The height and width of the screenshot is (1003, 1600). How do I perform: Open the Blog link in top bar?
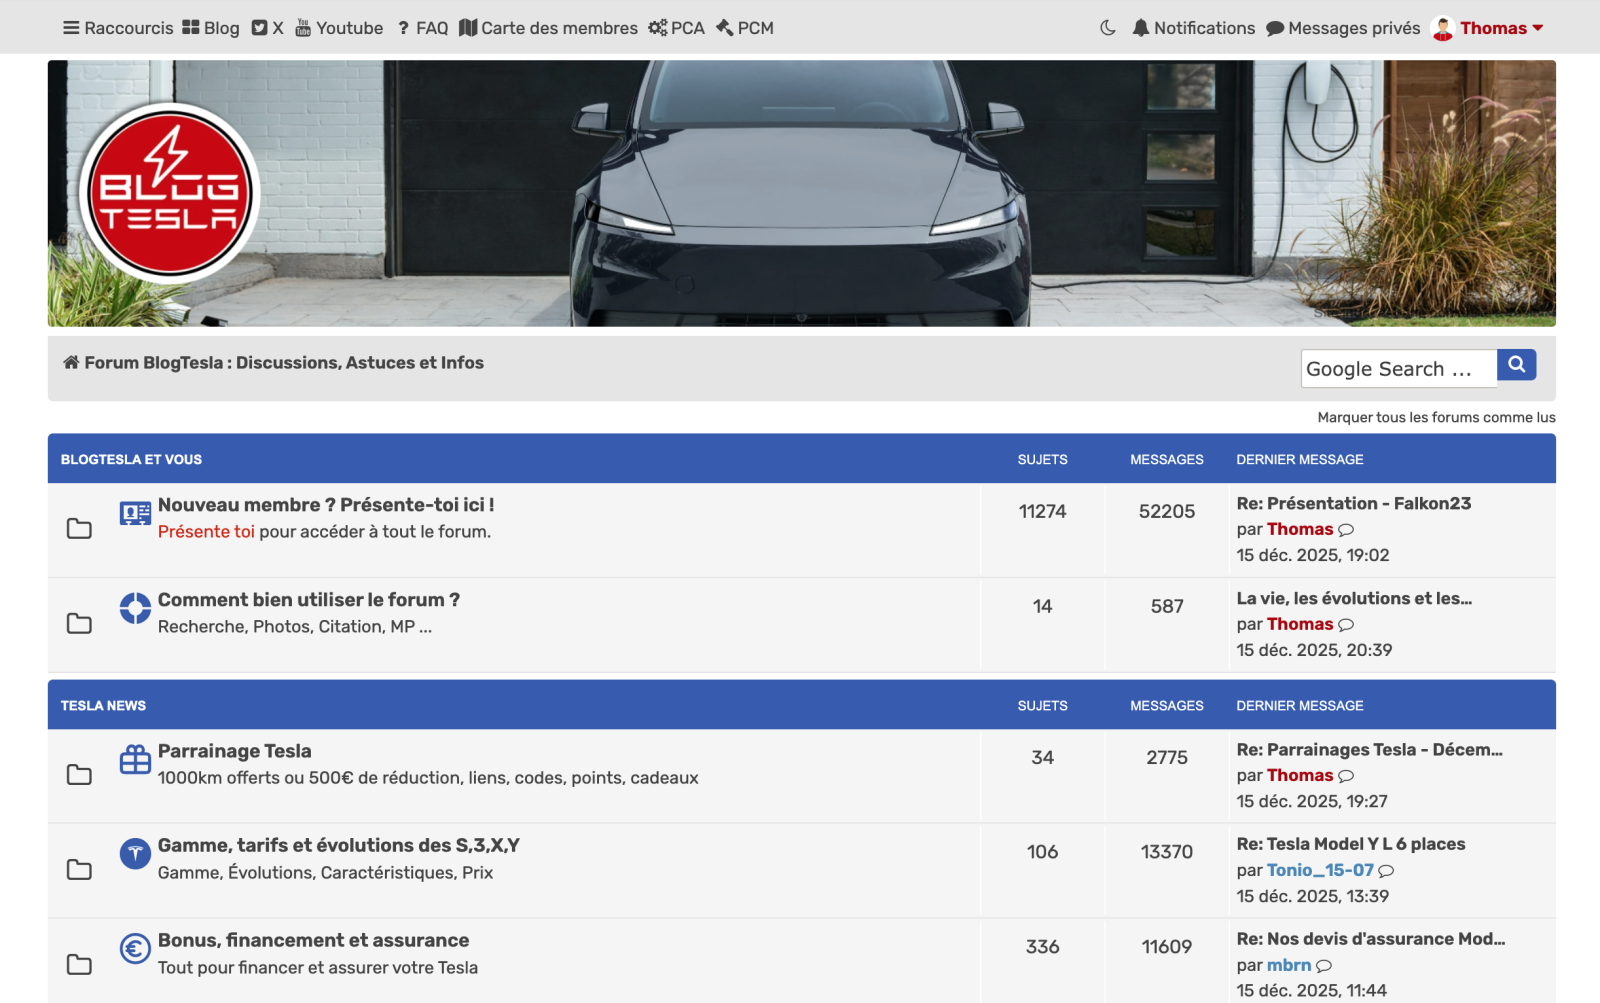(x=211, y=28)
